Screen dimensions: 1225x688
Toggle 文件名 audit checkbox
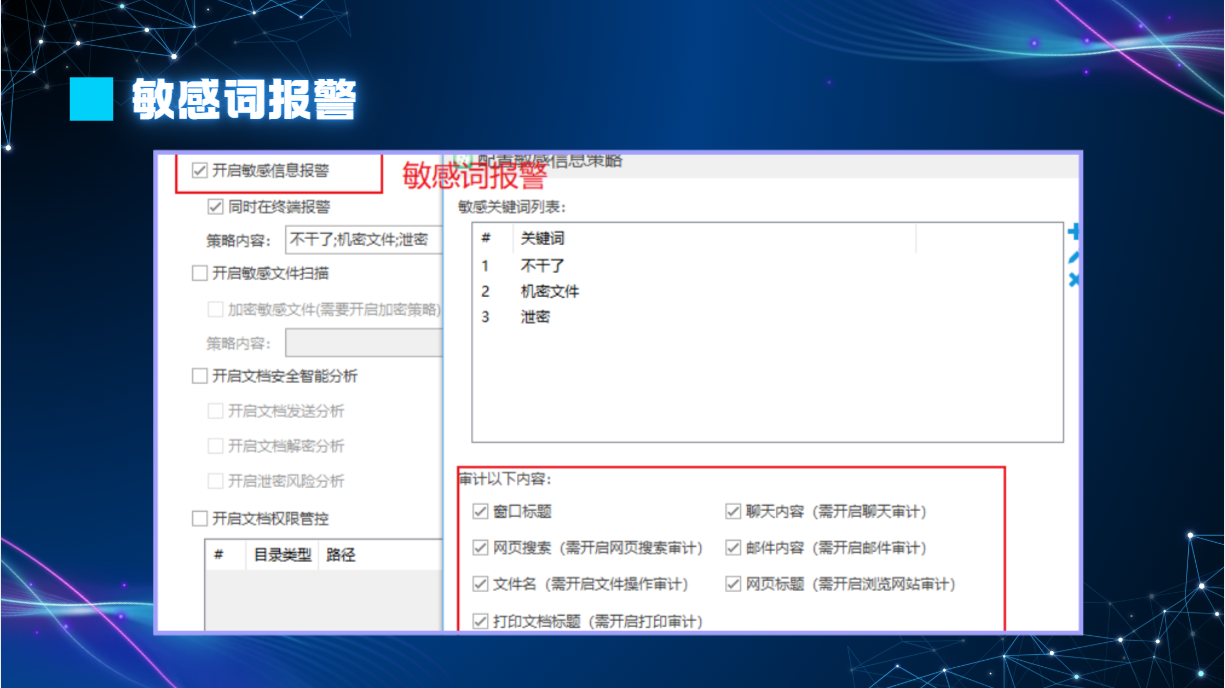pyautogui.click(x=481, y=584)
